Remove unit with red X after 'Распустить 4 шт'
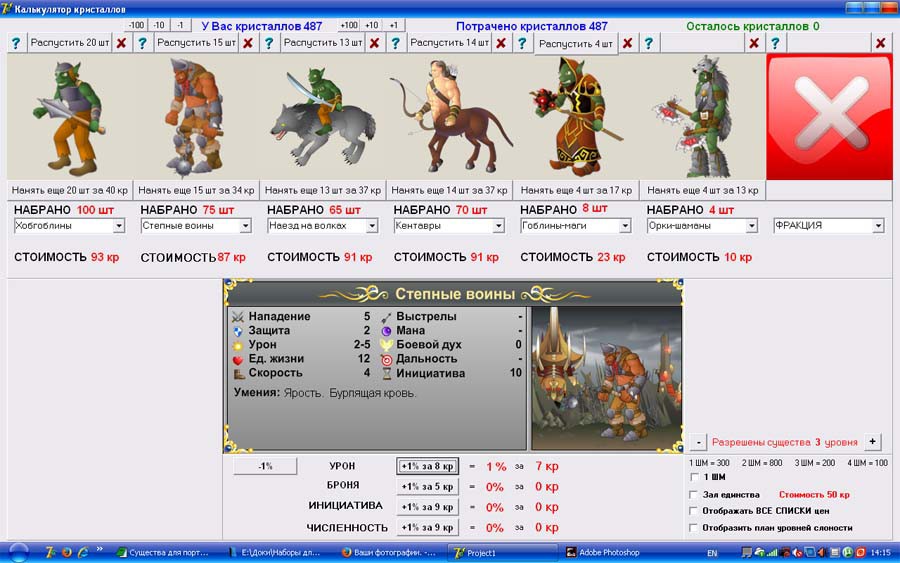This screenshot has height=563, width=900. (x=628, y=43)
